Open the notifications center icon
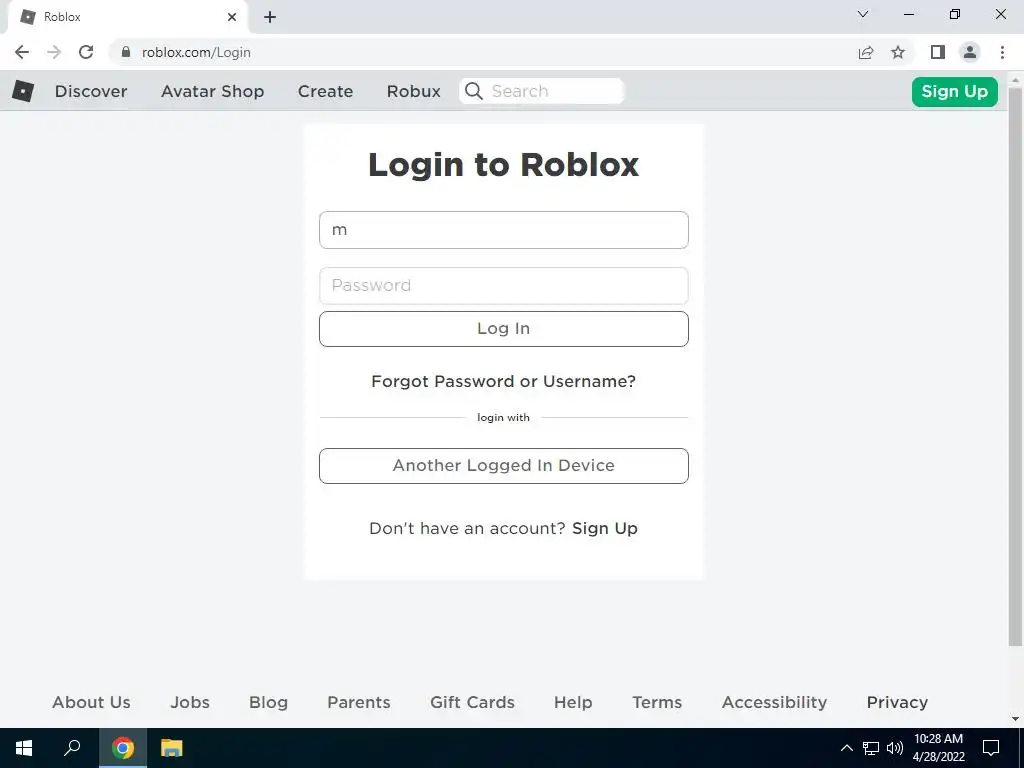1024x768 pixels. click(x=991, y=748)
